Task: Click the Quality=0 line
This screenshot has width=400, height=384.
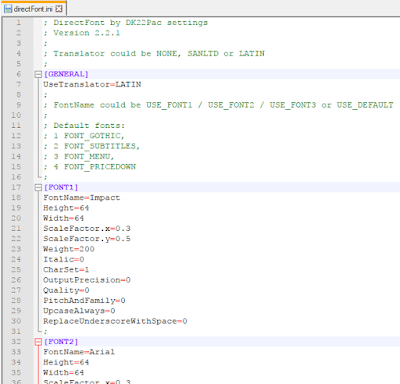Action: 66,290
